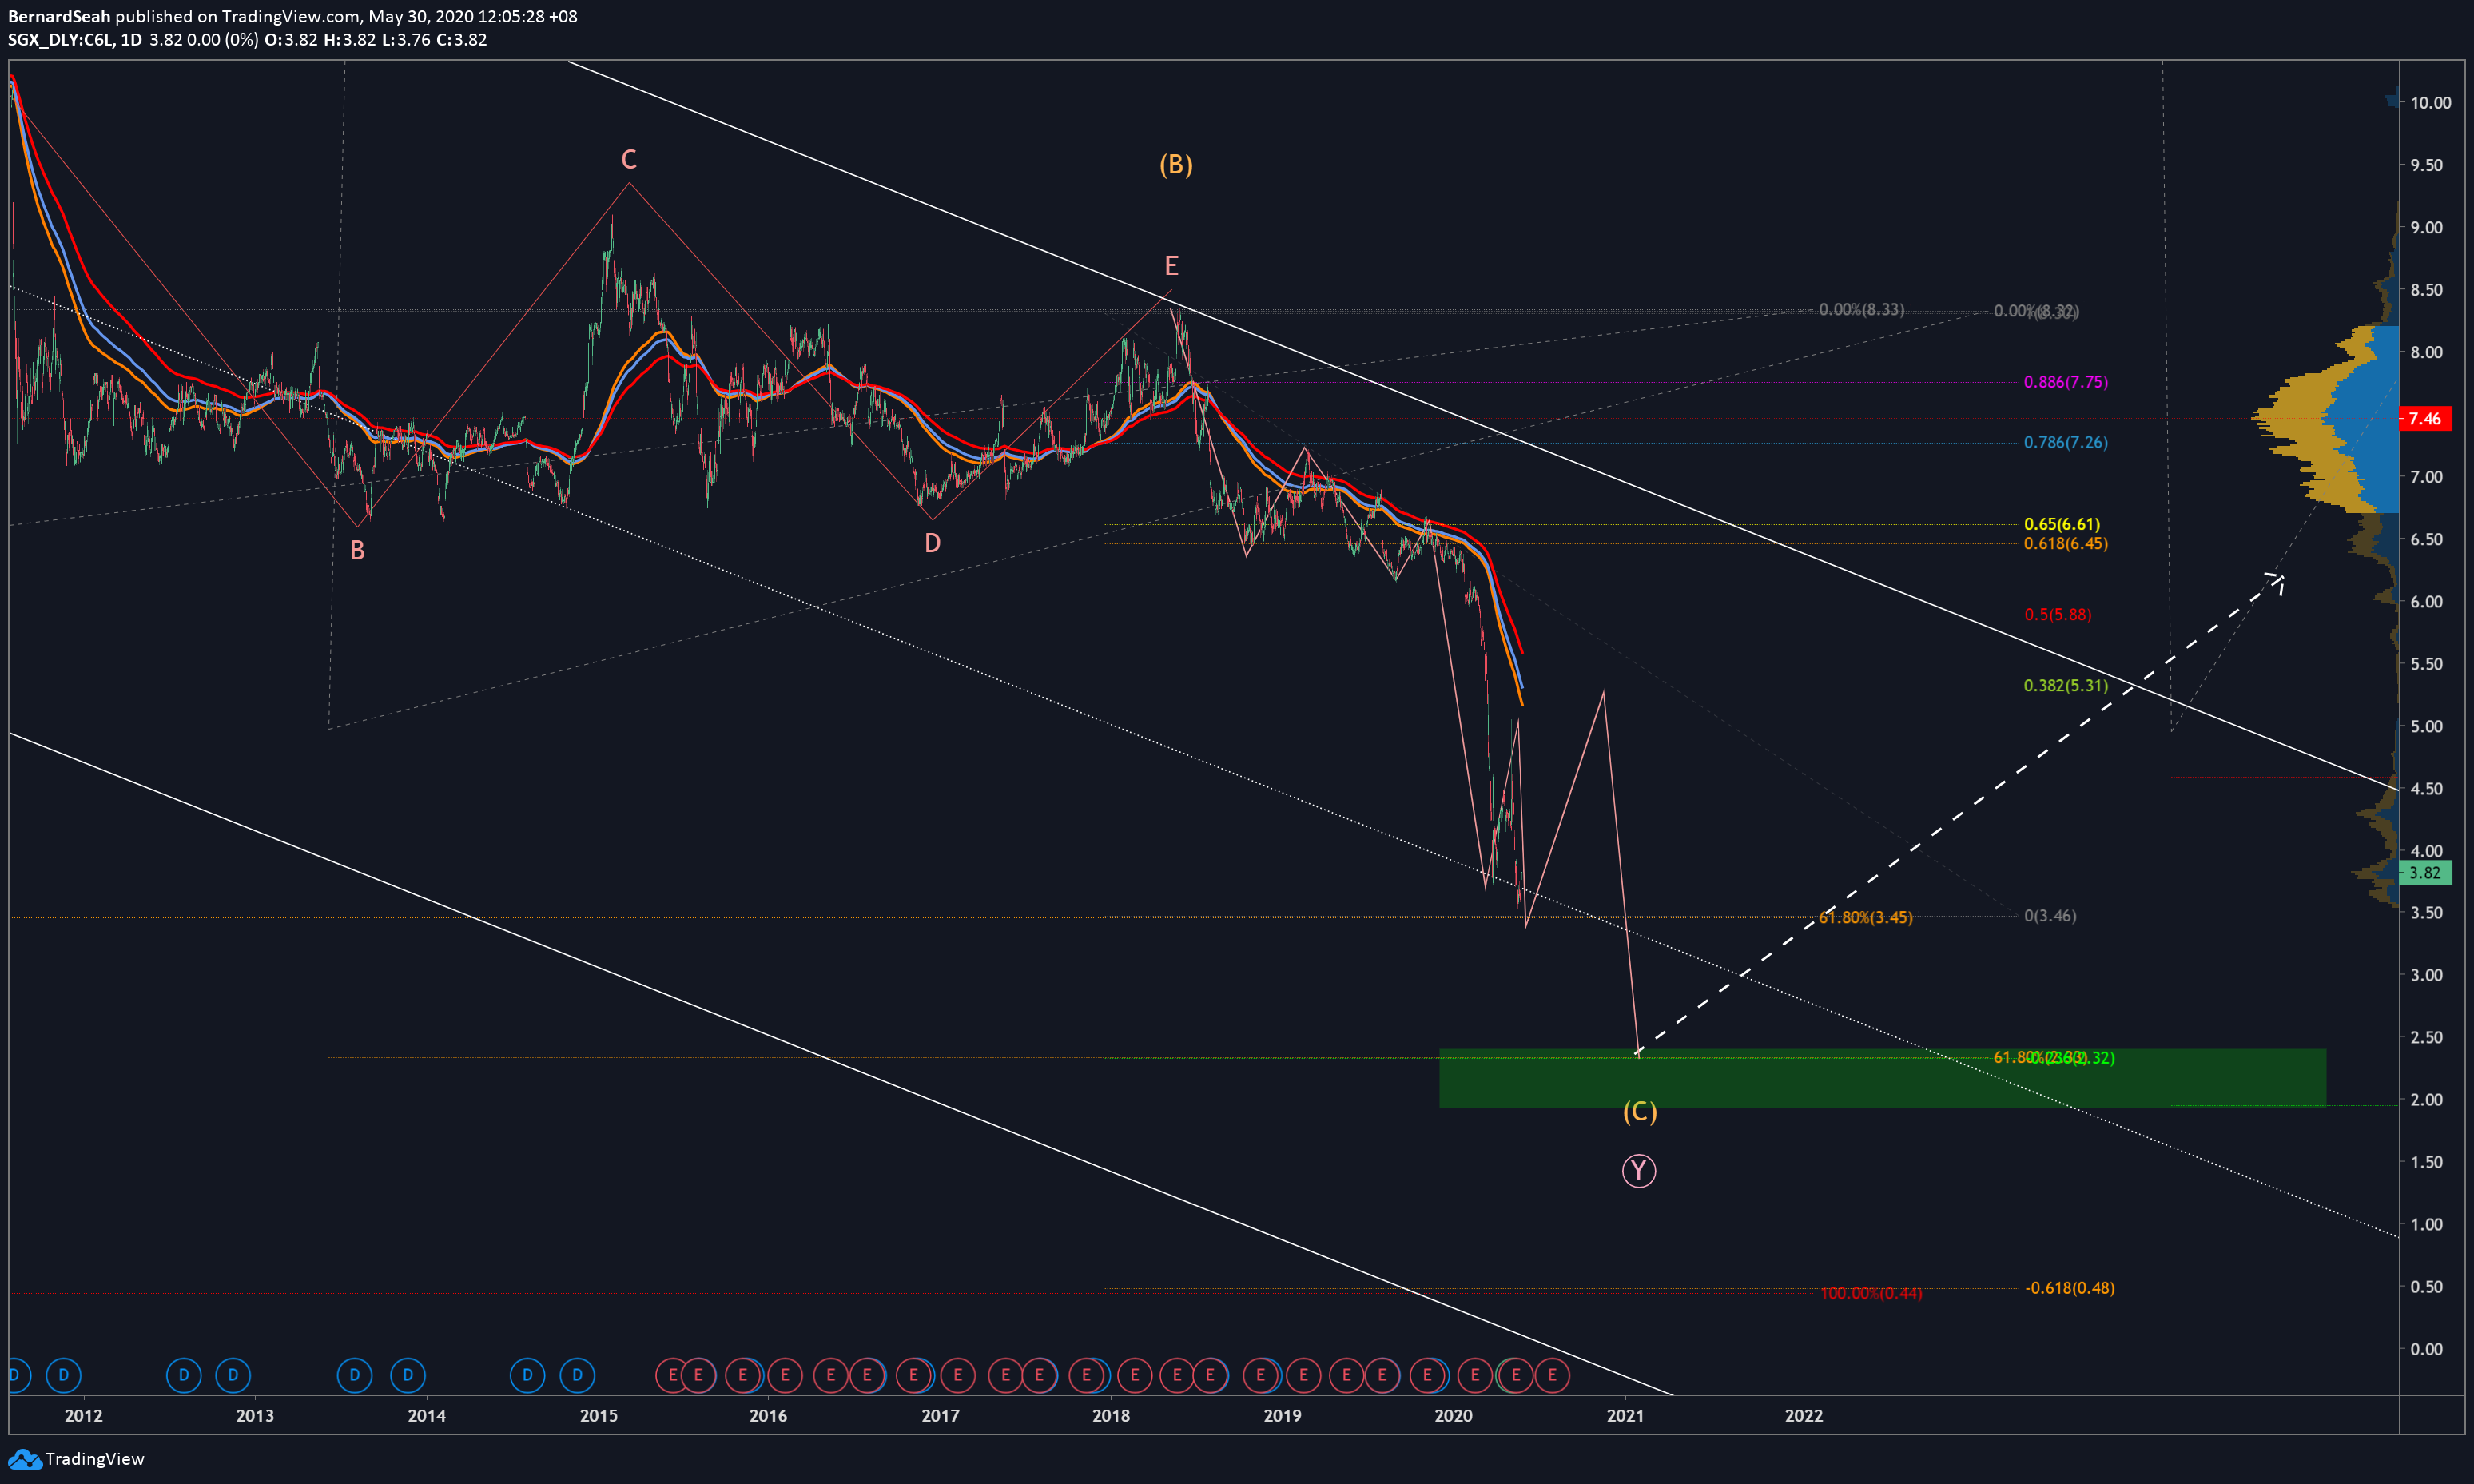2474x1484 pixels.
Task: Click the 0(3.46) Fibonacci level label
Action: point(2050,916)
